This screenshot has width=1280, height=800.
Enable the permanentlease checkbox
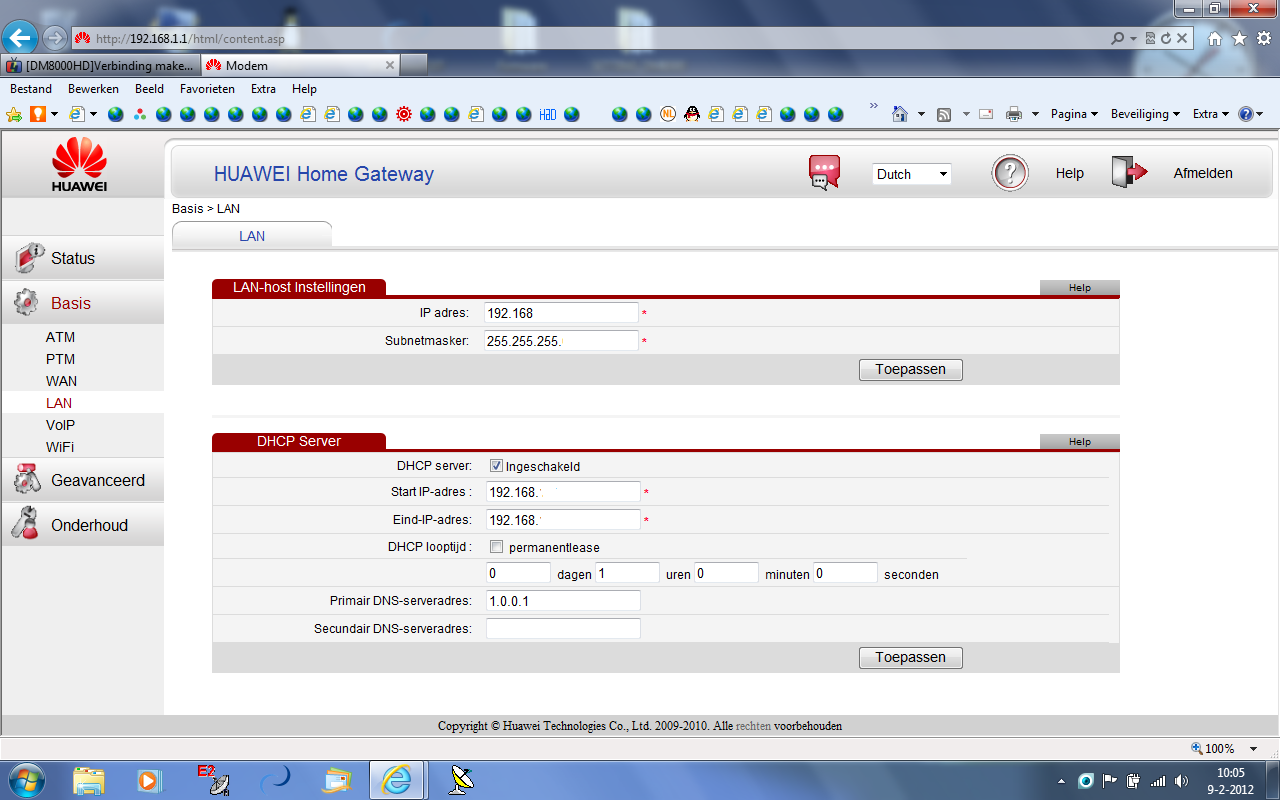tap(496, 547)
